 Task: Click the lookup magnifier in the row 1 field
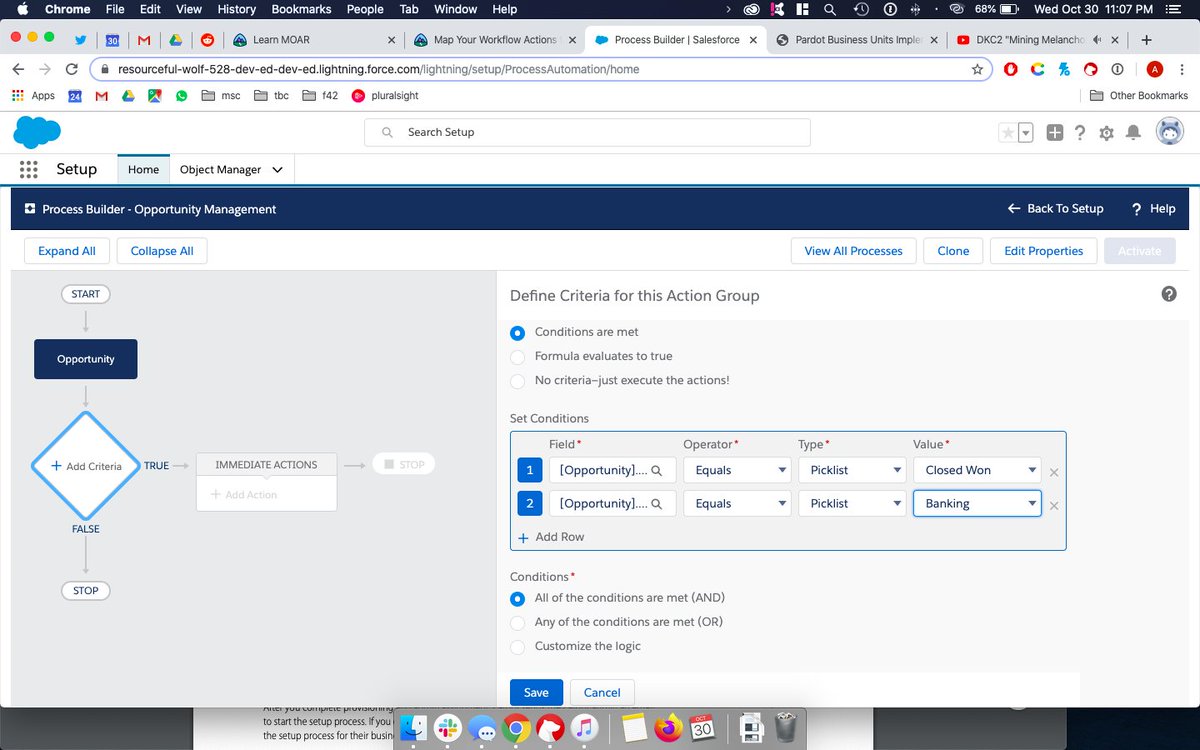coord(657,470)
